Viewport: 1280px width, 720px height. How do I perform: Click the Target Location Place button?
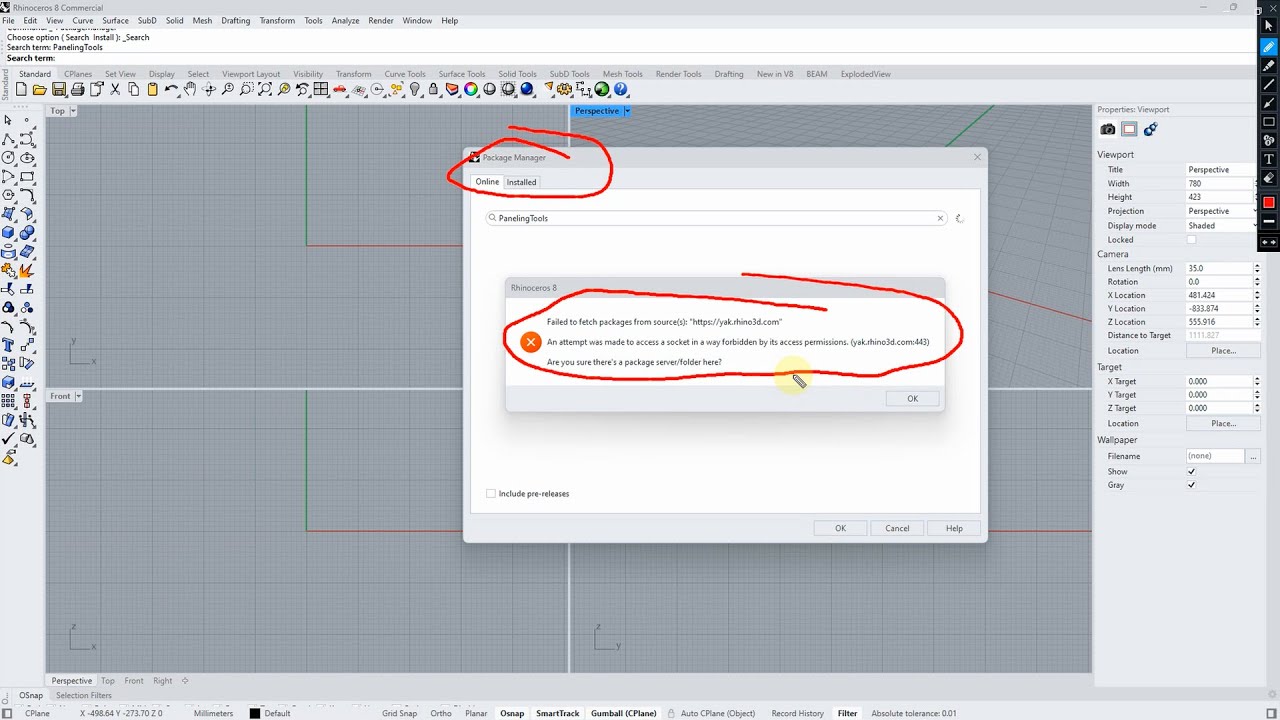click(x=1223, y=423)
